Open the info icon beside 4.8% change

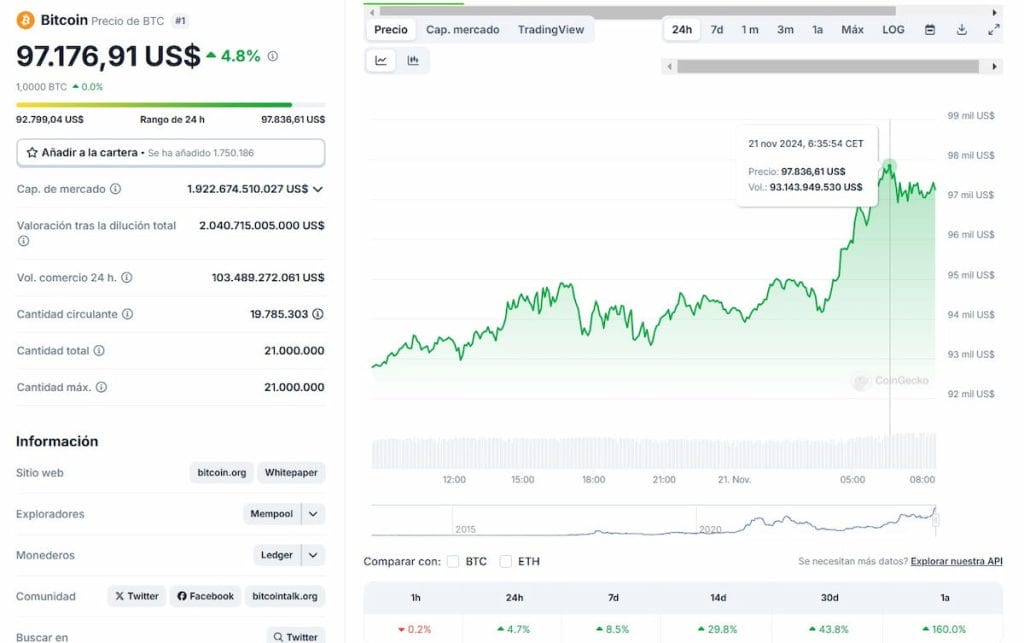pos(273,56)
